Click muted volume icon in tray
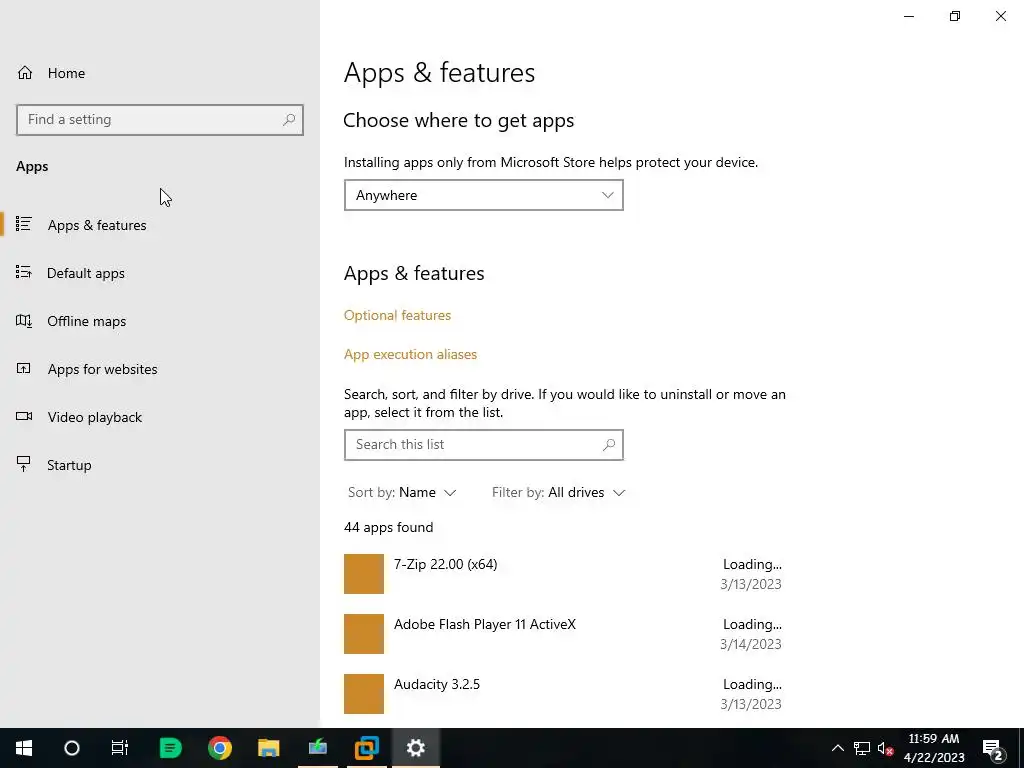This screenshot has height=768, width=1024. [x=886, y=748]
